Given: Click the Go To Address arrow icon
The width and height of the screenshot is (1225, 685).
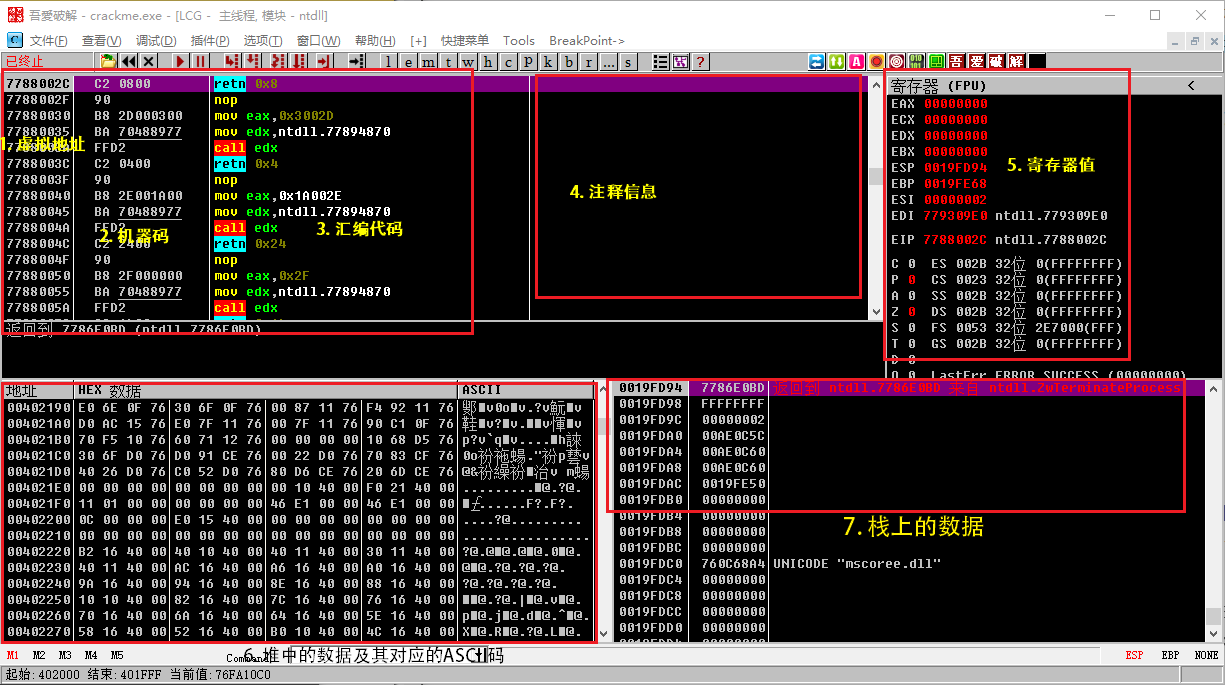Looking at the screenshot, I should pyautogui.click(x=356, y=62).
